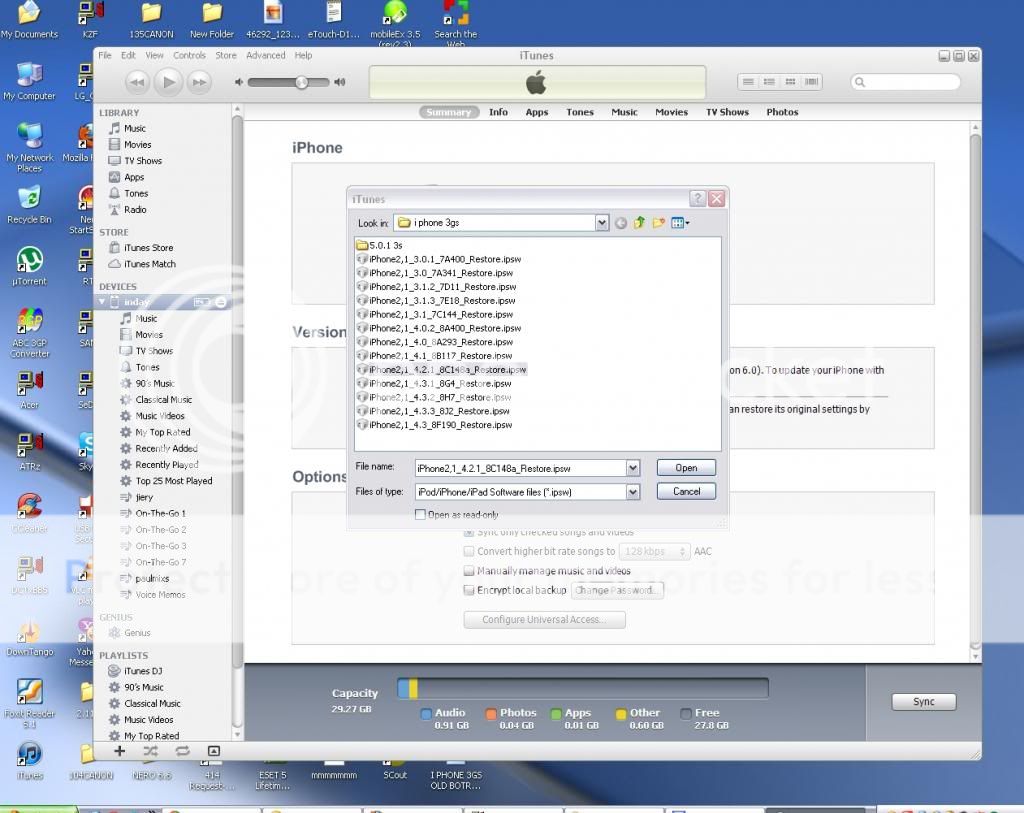Open My Computer desktop icon

(29, 82)
